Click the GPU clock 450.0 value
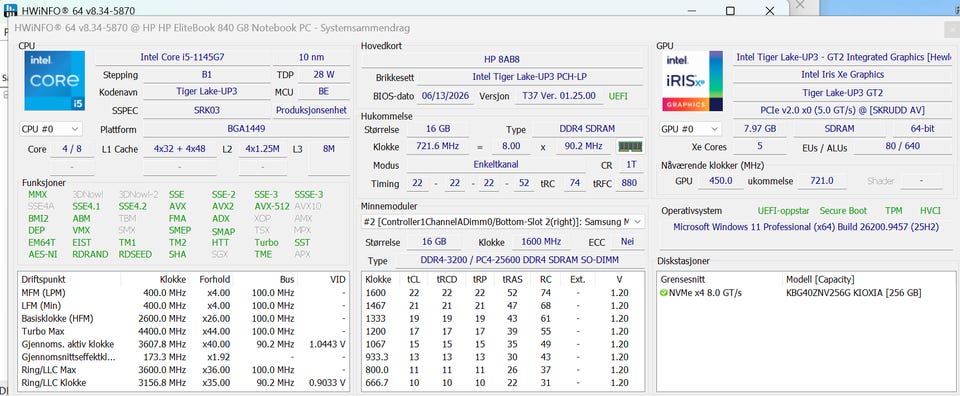The height and width of the screenshot is (396, 960). (720, 181)
